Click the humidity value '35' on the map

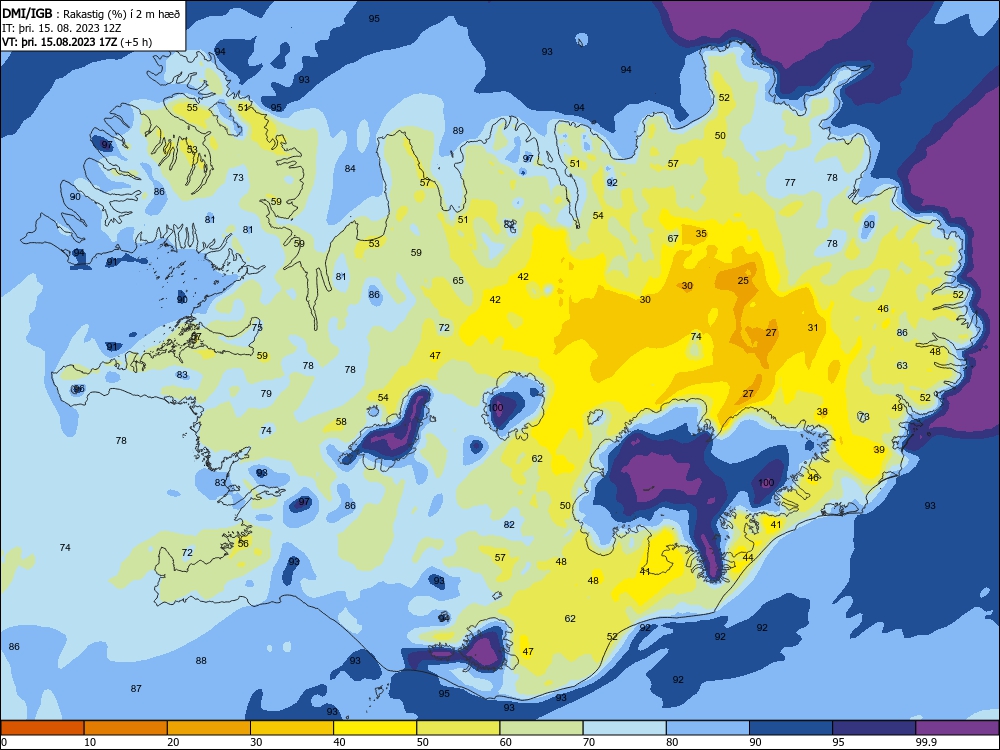701,233
